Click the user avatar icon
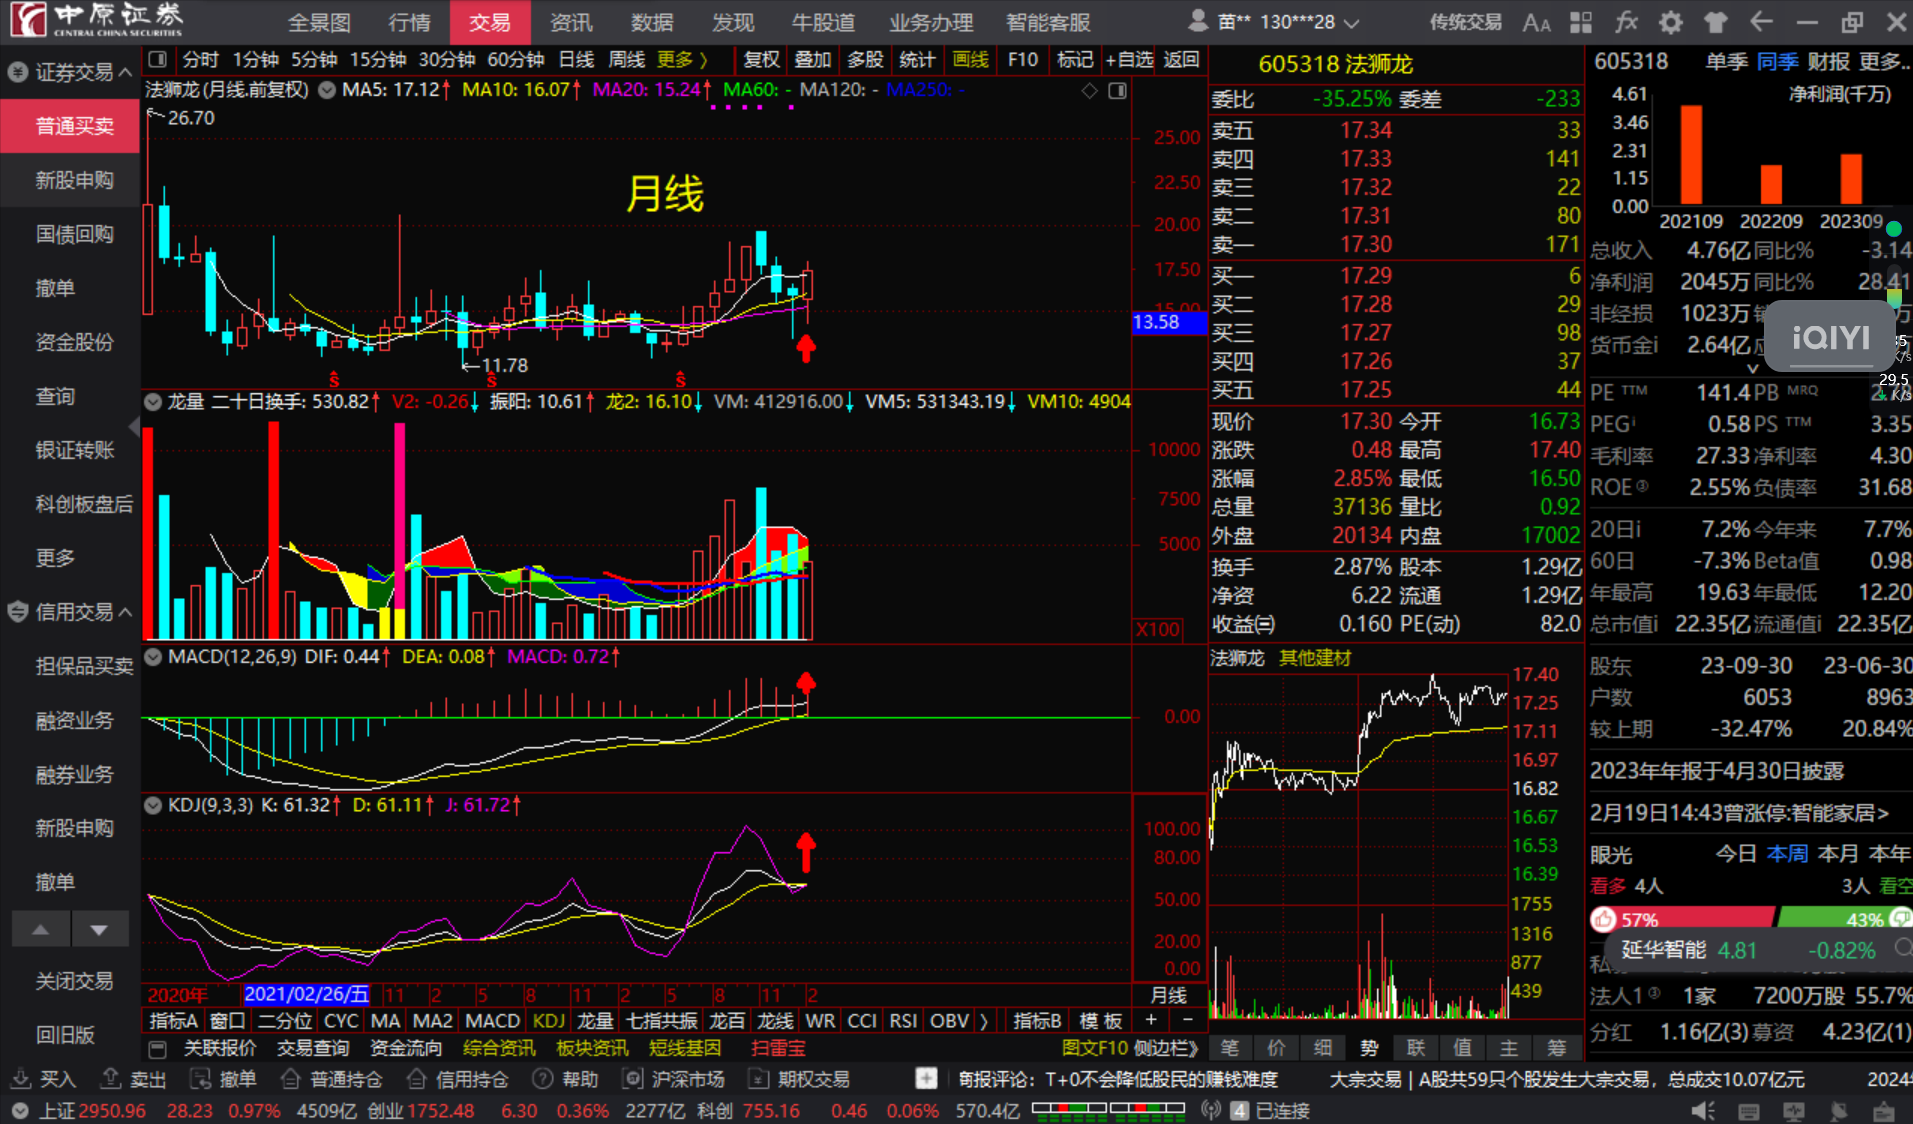 [x=1197, y=21]
